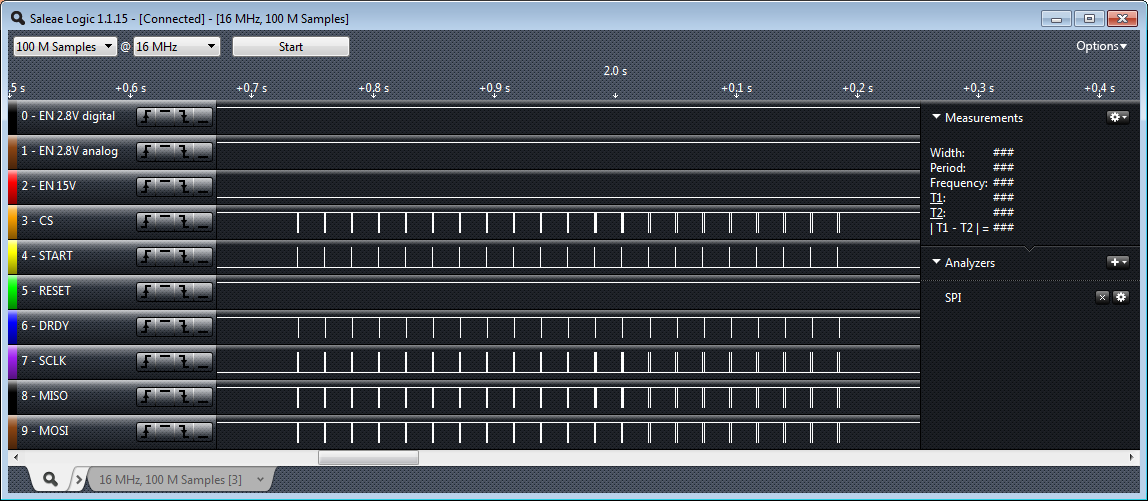The height and width of the screenshot is (501, 1148).
Task: Set high level trigger on DRDY channel
Action: (165, 326)
